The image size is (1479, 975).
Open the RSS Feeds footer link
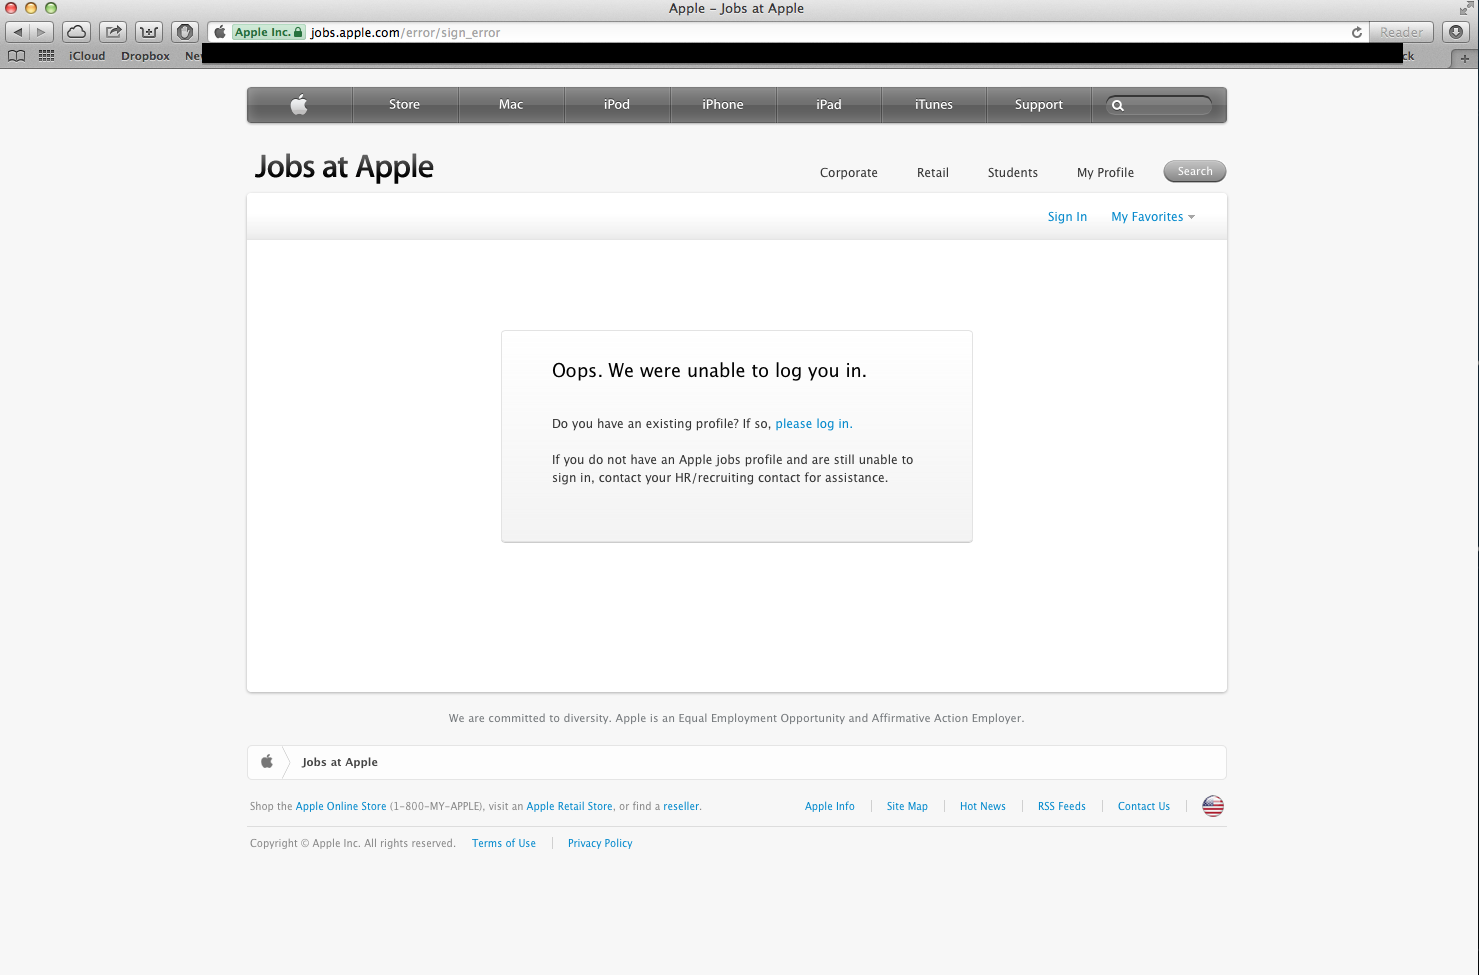click(1062, 806)
